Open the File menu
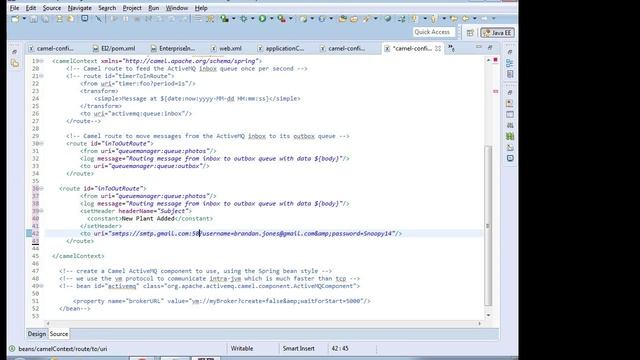 tap(14, 8)
